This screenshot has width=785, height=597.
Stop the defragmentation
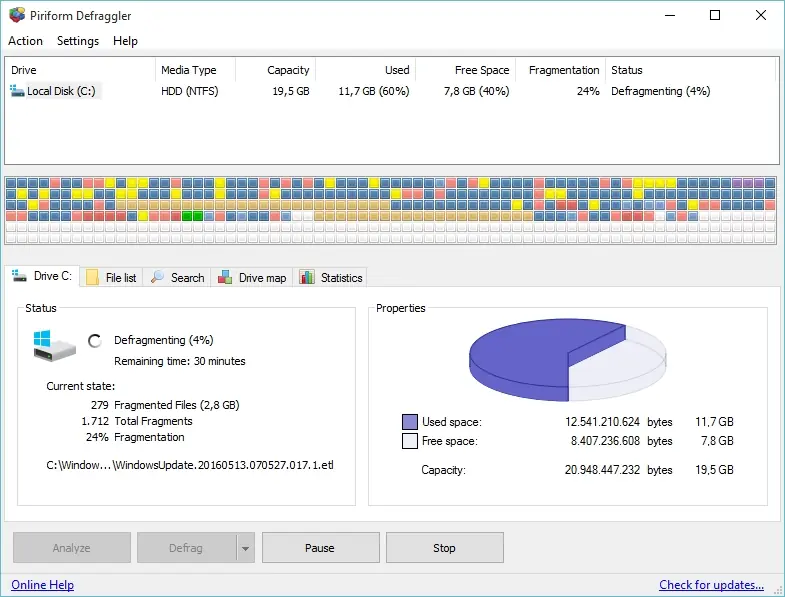pos(445,548)
